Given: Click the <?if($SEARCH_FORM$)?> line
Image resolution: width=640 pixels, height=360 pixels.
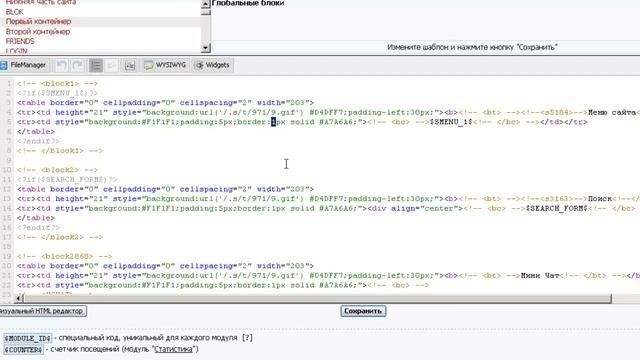Looking at the screenshot, I should coord(67,180).
